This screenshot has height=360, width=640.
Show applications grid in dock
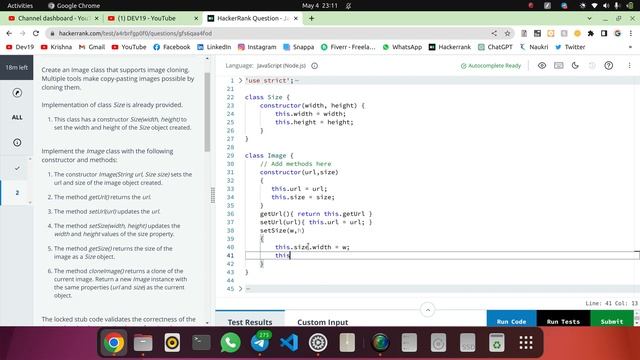(x=526, y=342)
